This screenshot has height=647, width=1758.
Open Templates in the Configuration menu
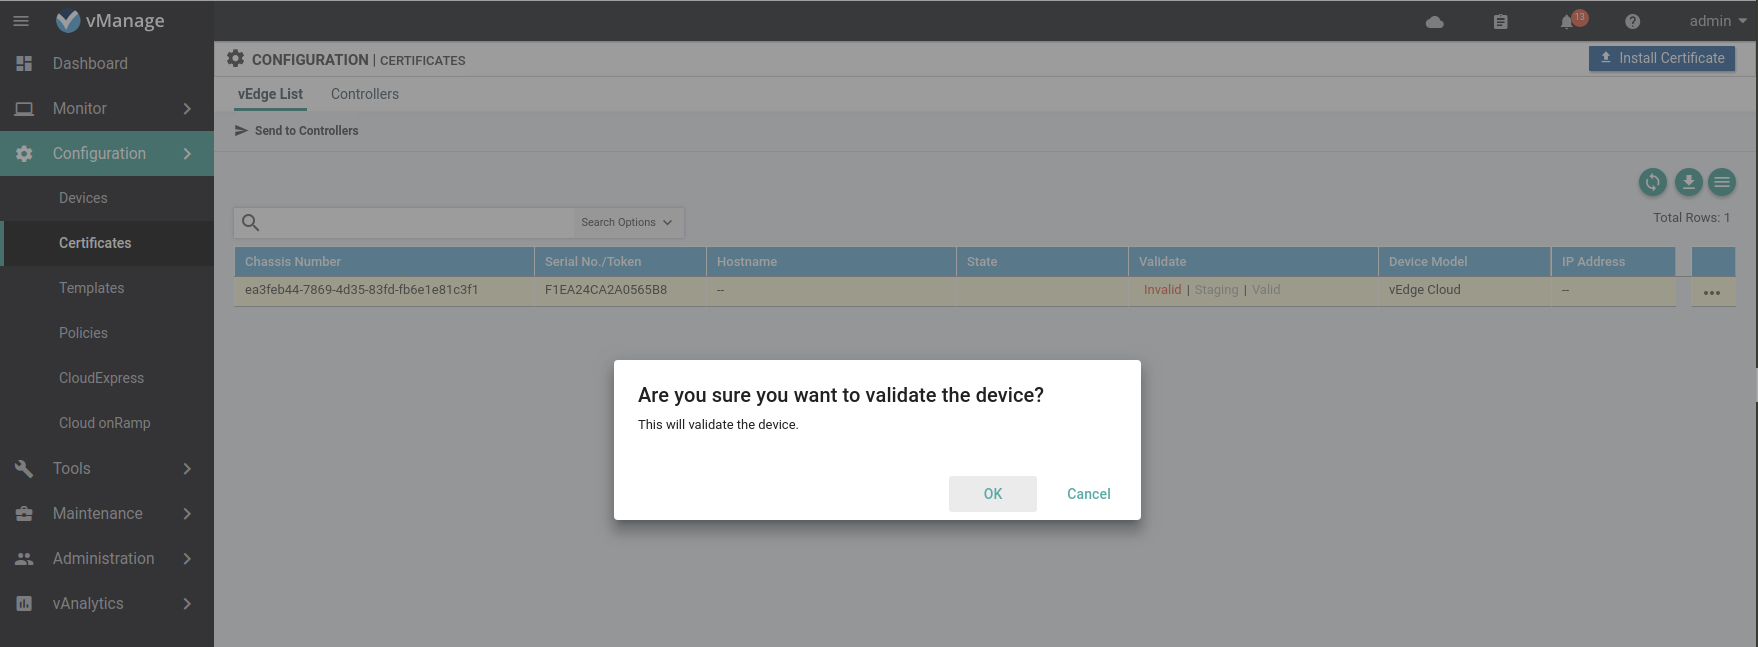(x=91, y=288)
